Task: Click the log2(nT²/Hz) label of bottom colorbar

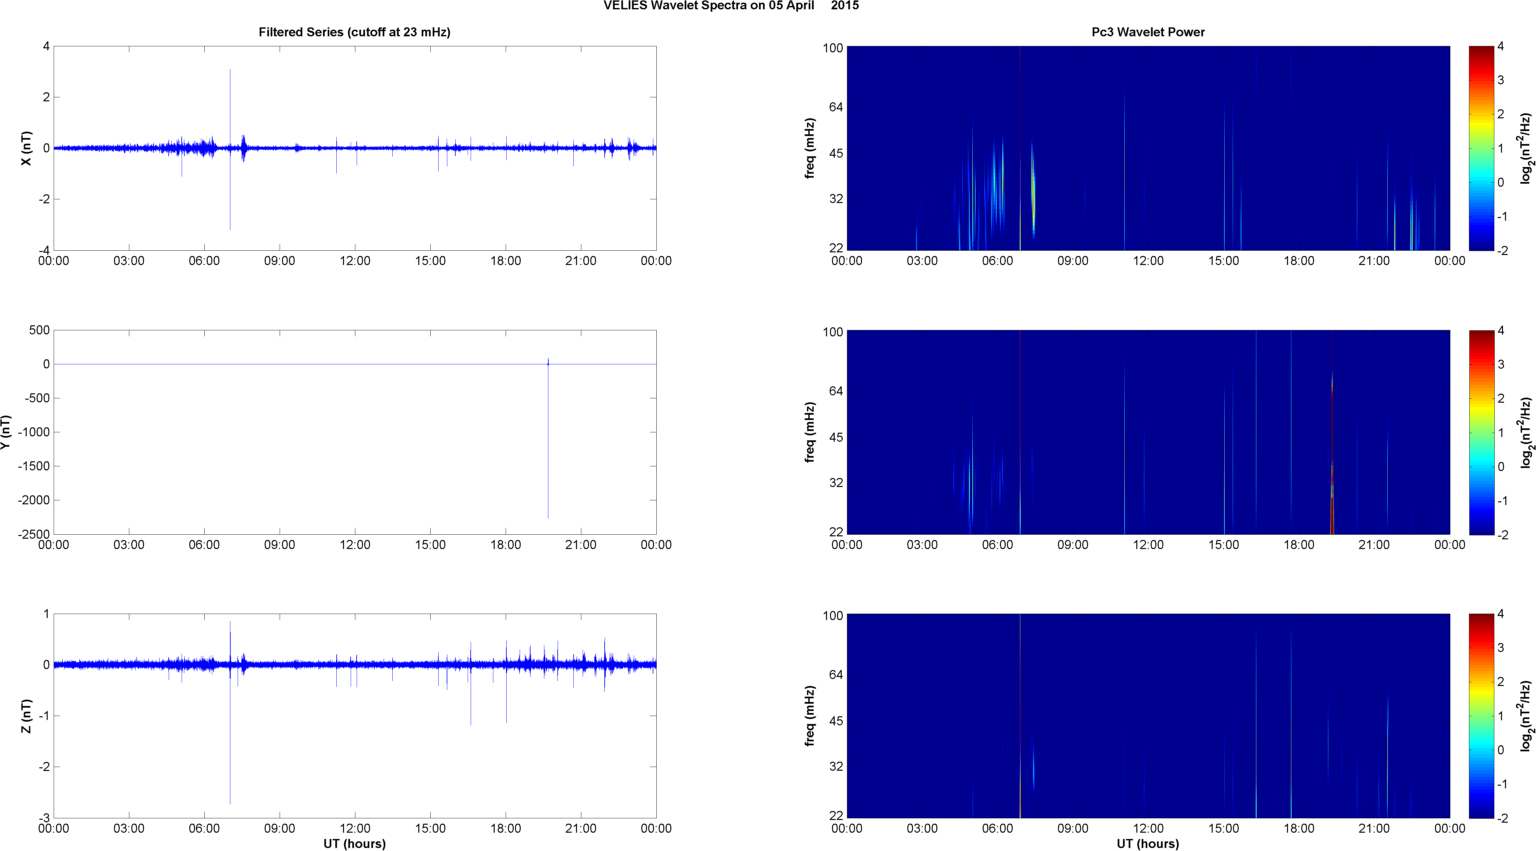Action: pos(1526,716)
